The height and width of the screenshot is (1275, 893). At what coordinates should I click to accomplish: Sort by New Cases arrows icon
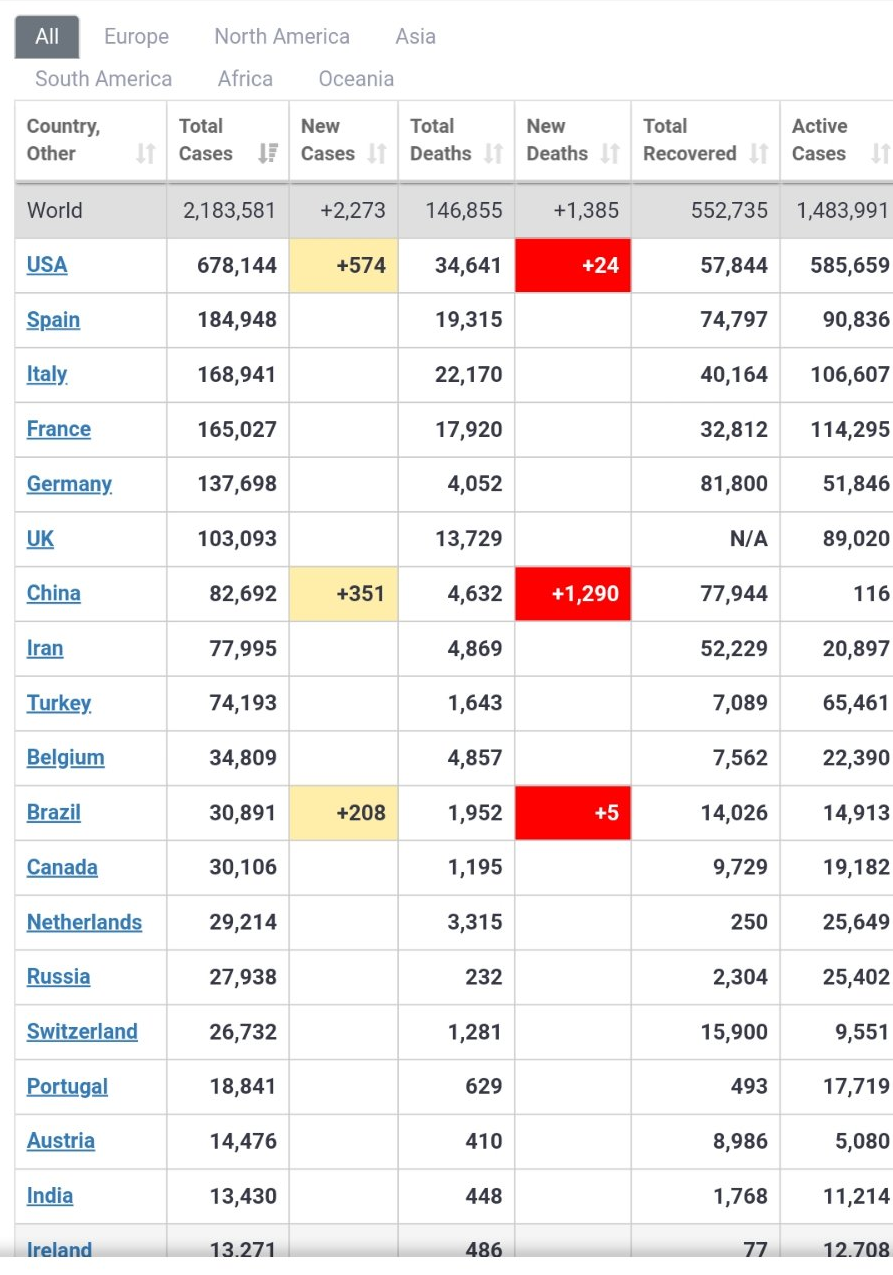click(377, 153)
